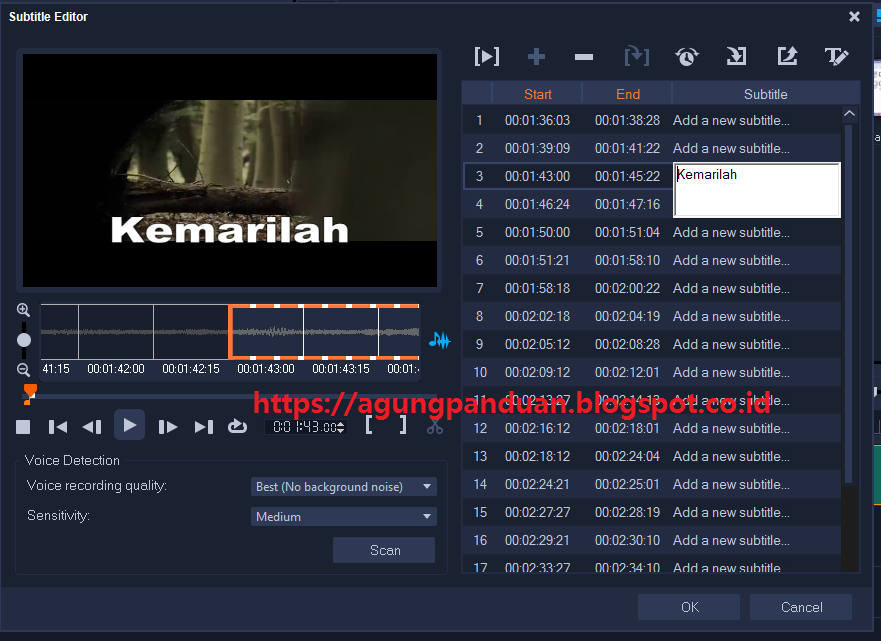The width and height of the screenshot is (881, 641).
Task: Click the Play Selected Subtitle icon
Action: 487,57
